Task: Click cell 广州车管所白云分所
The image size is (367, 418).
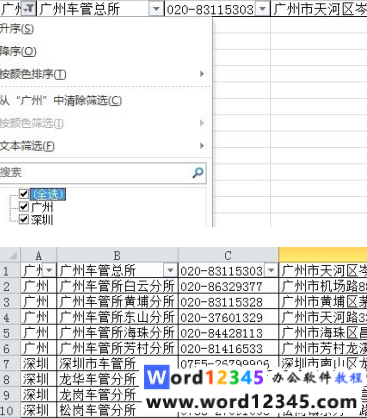Action: tap(117, 286)
